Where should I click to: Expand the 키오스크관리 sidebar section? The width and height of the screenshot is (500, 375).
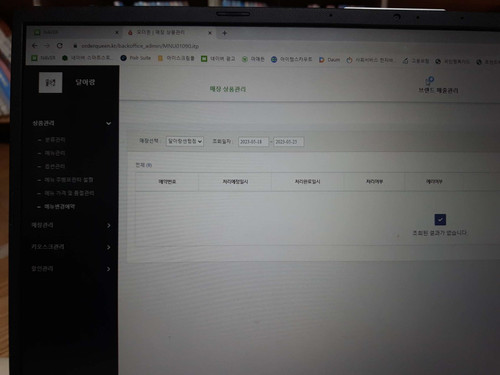(71, 247)
